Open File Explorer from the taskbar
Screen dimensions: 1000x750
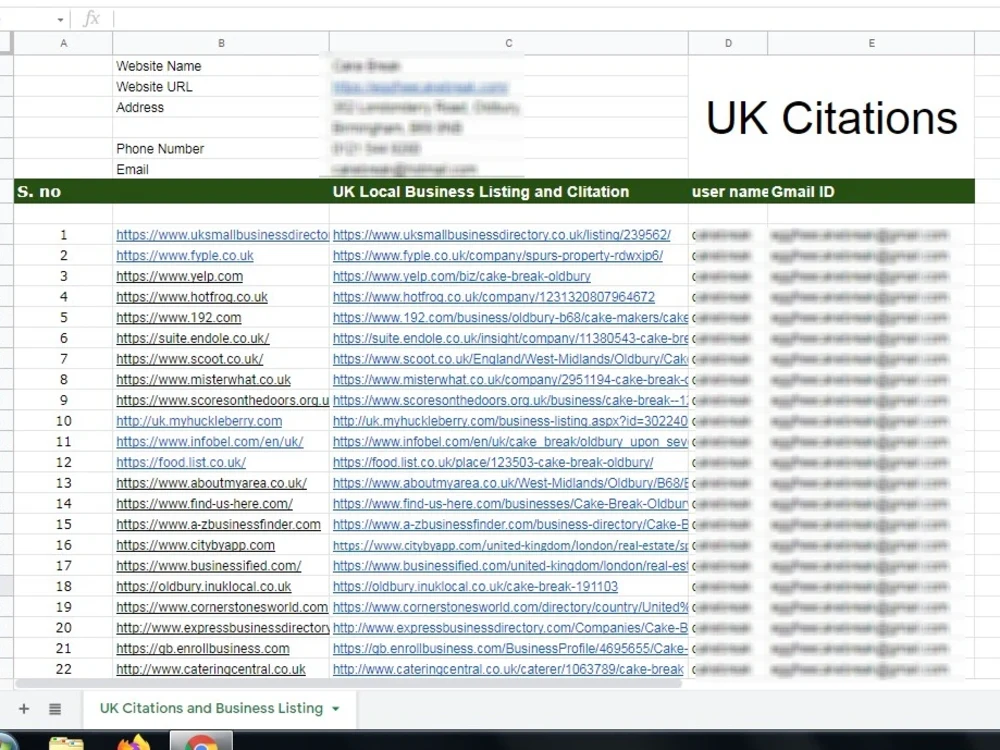(x=66, y=743)
